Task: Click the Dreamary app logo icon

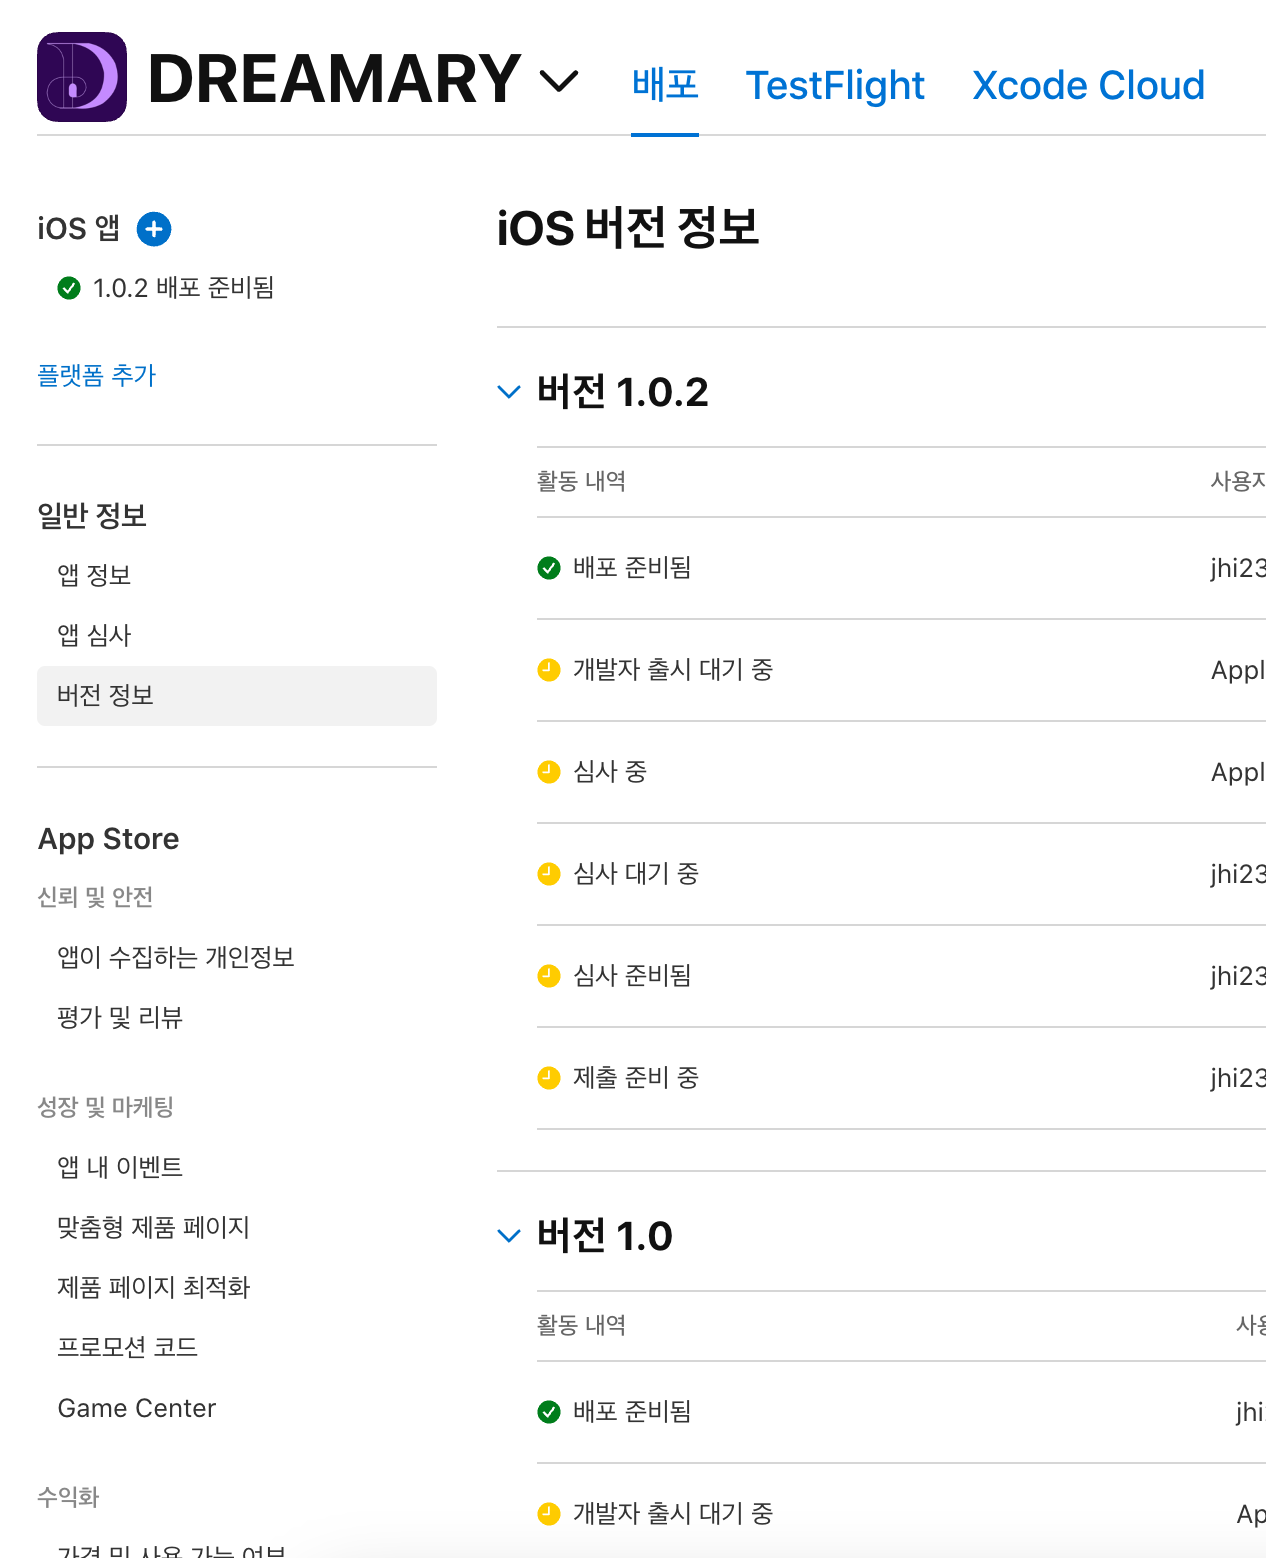Action: [81, 76]
